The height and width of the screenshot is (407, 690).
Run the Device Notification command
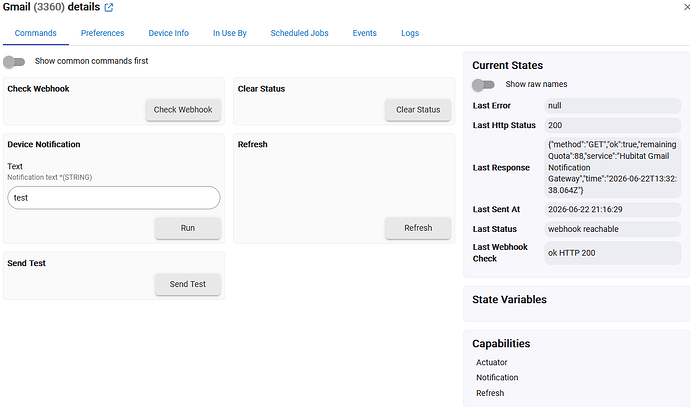click(187, 228)
